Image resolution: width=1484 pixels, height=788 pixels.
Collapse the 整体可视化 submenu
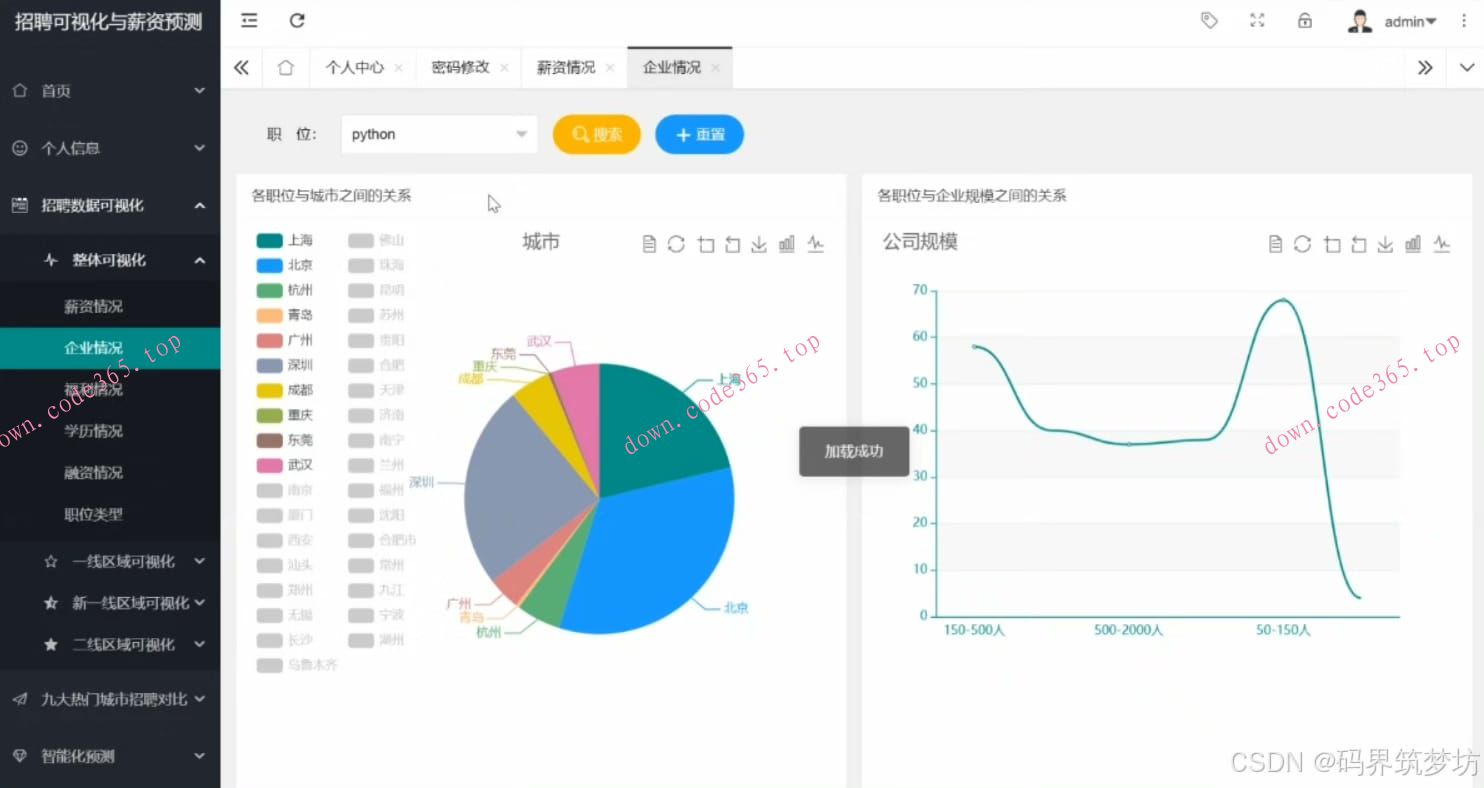tap(110, 260)
